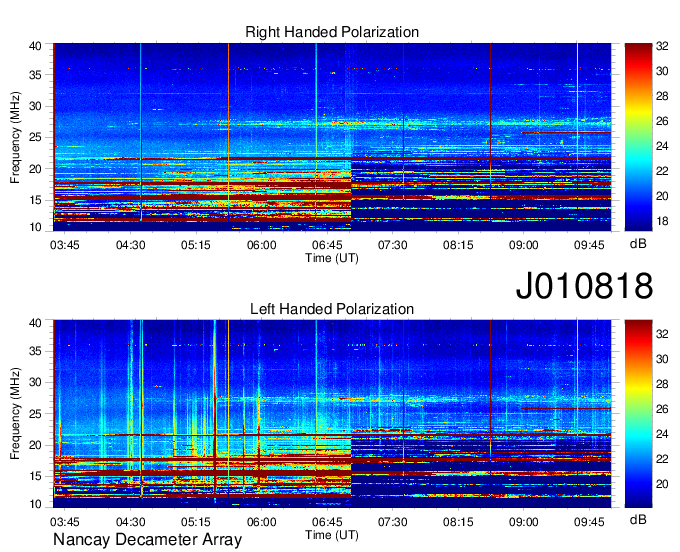Click the 06:00 time tick on right-handed plot

(262, 245)
